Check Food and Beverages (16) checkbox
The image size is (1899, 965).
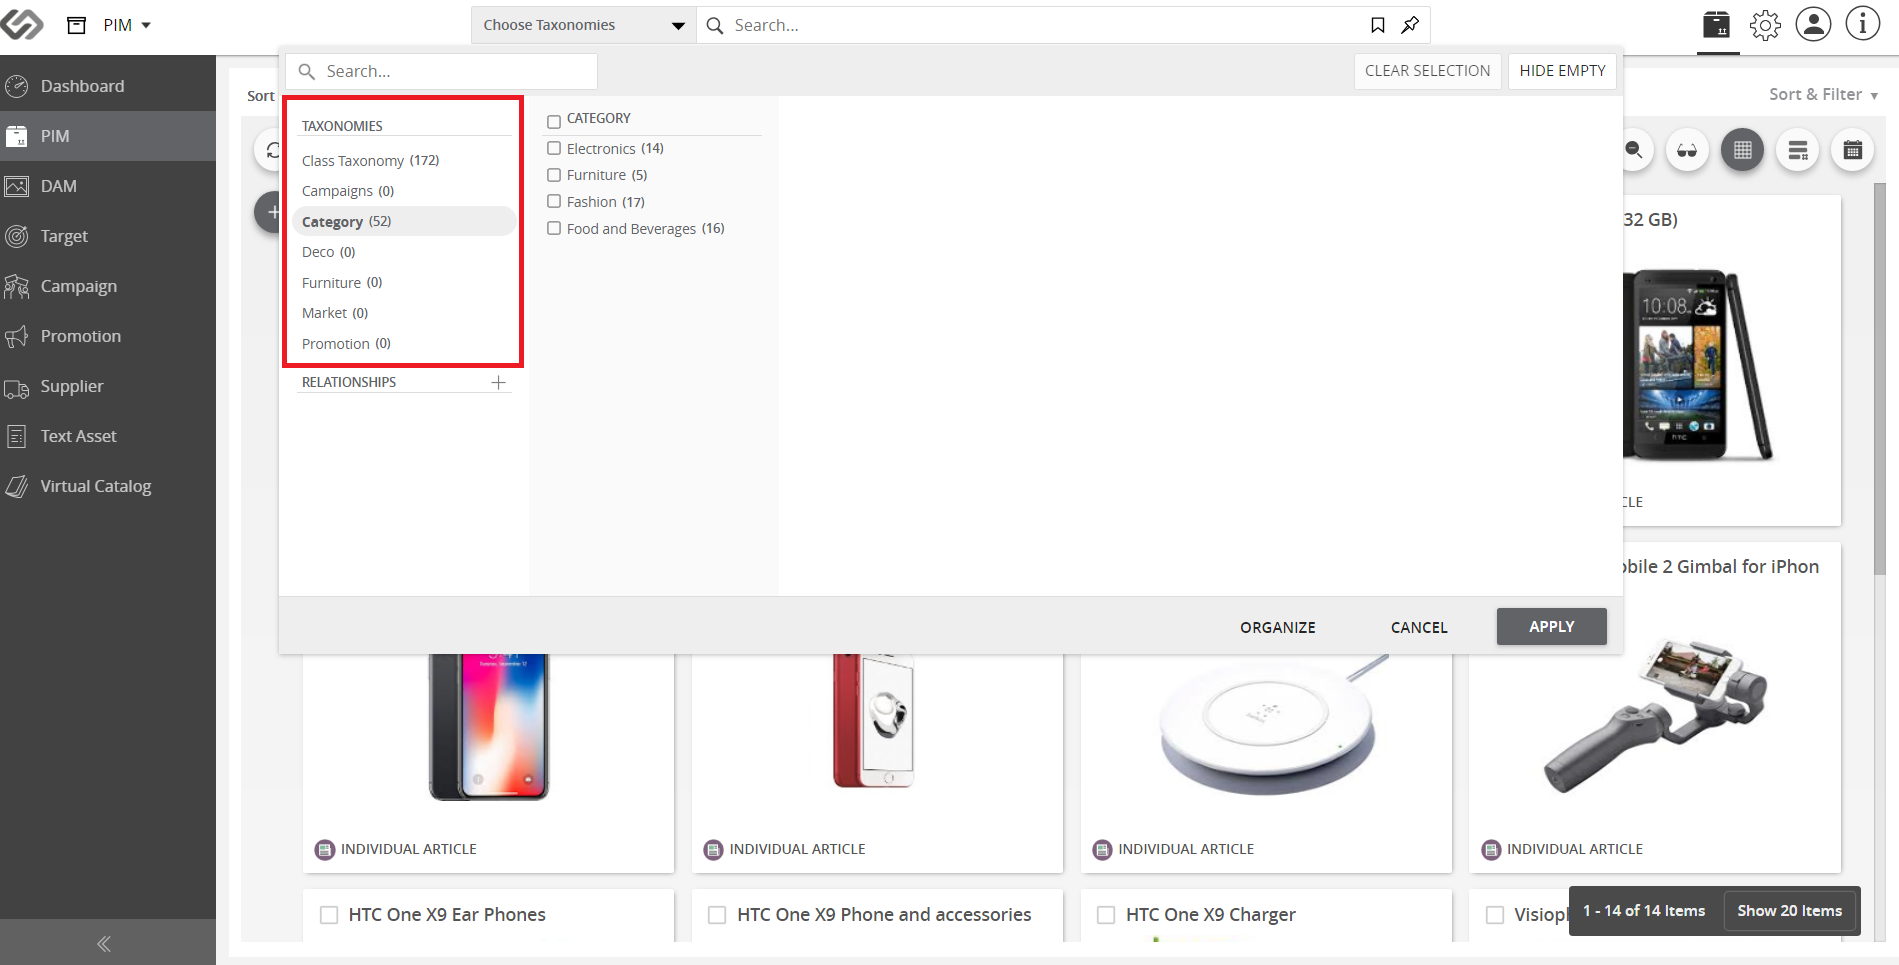(554, 228)
